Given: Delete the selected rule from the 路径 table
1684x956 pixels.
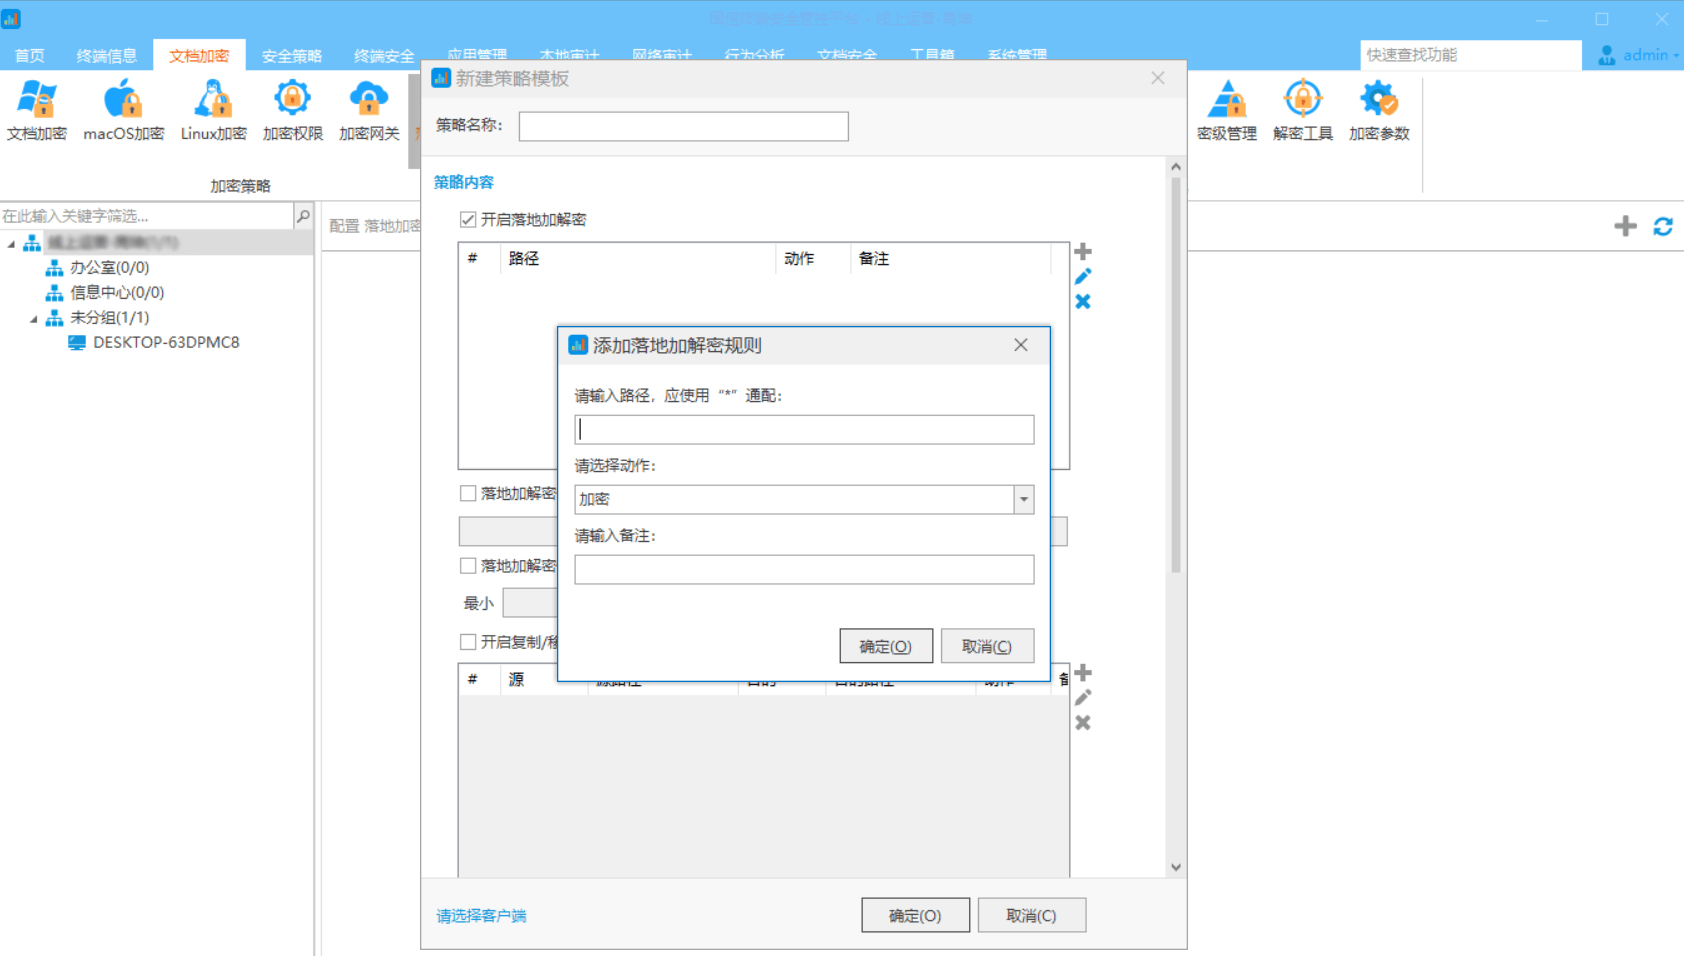Looking at the screenshot, I should point(1083,301).
